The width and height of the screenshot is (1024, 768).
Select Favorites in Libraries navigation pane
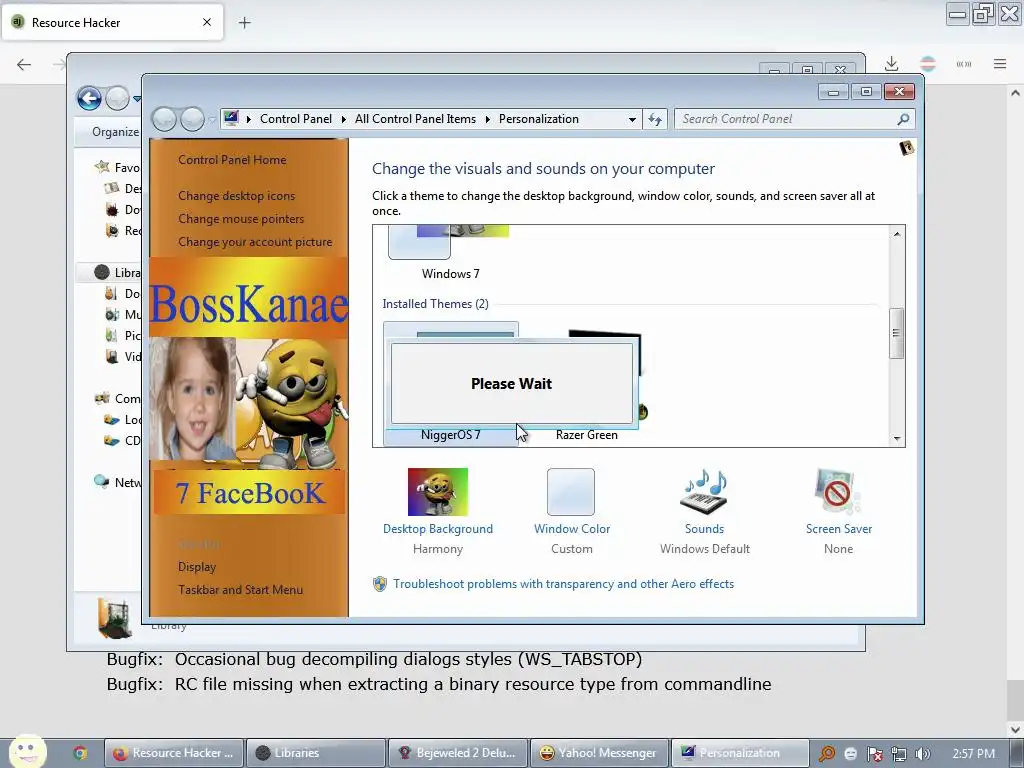[118, 167]
